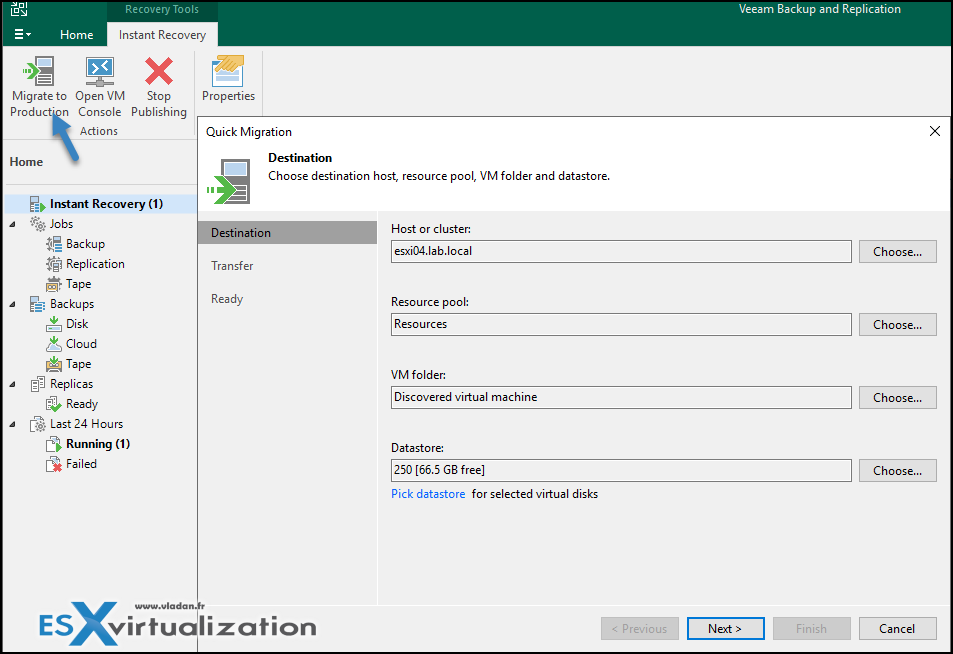Click the Instant Recovery tree icon
Screen dimensions: 953x654
[38, 204]
